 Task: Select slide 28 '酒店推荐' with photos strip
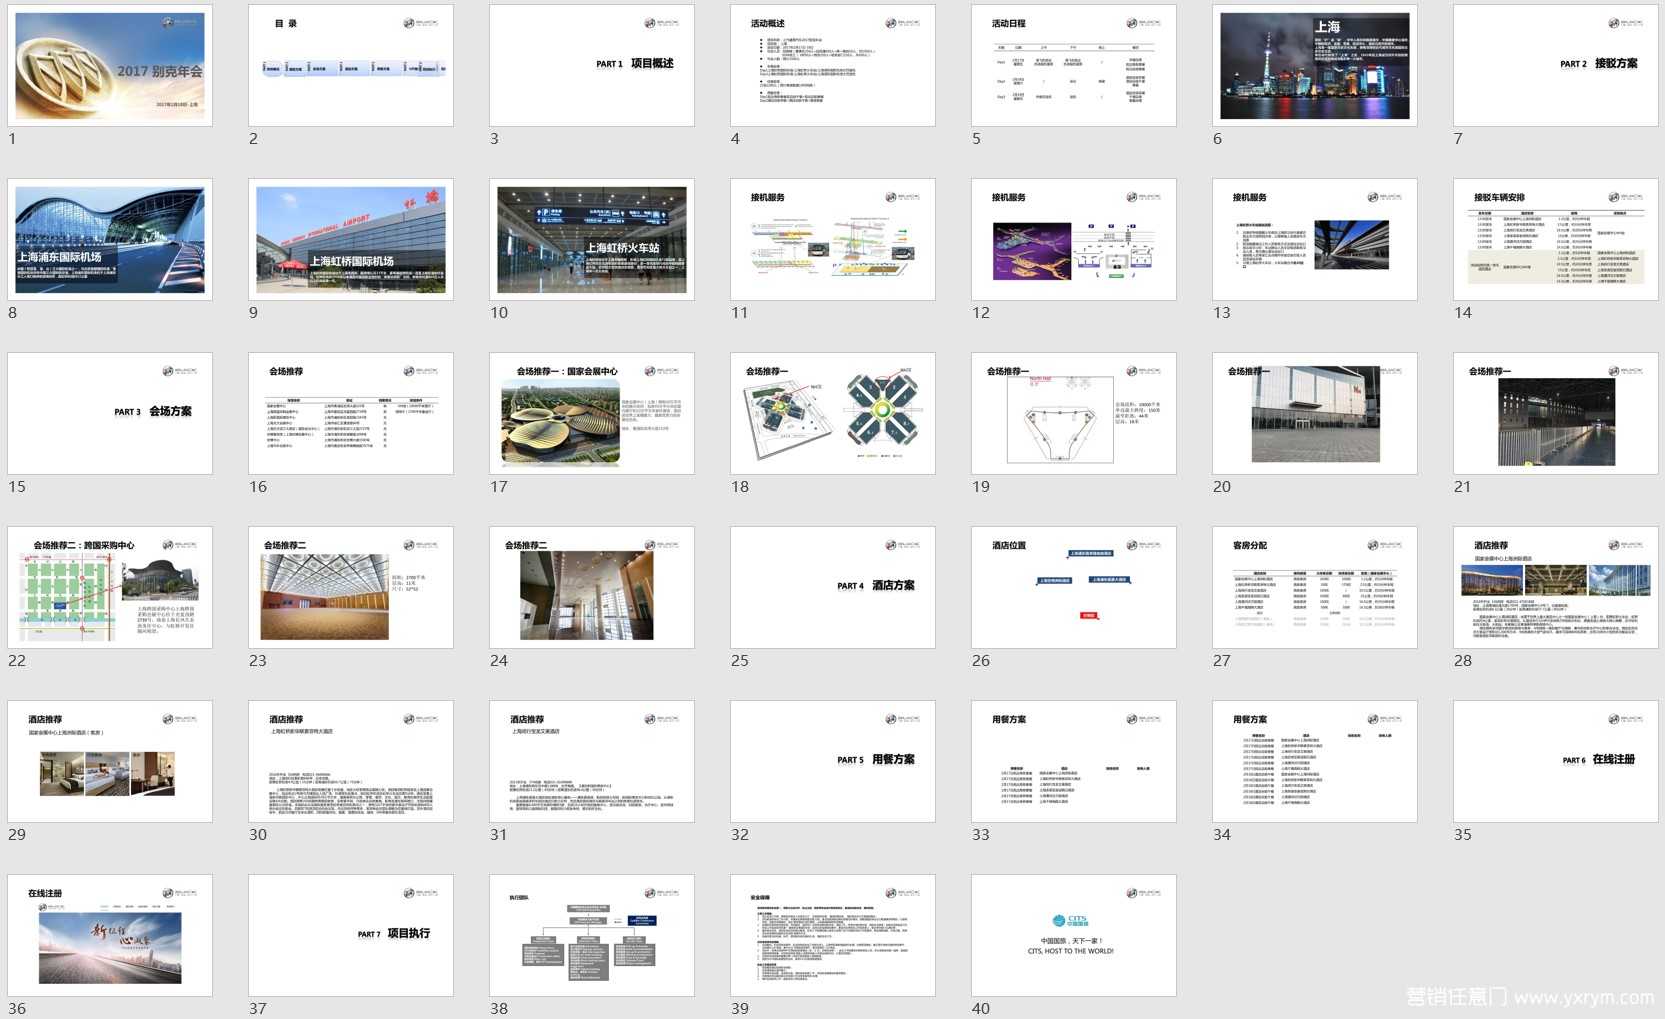(1556, 587)
